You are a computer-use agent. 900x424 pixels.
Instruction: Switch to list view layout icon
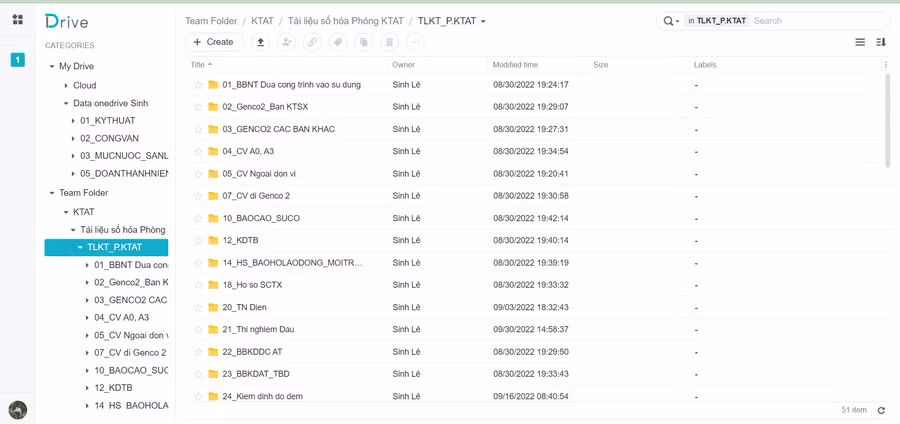(860, 42)
